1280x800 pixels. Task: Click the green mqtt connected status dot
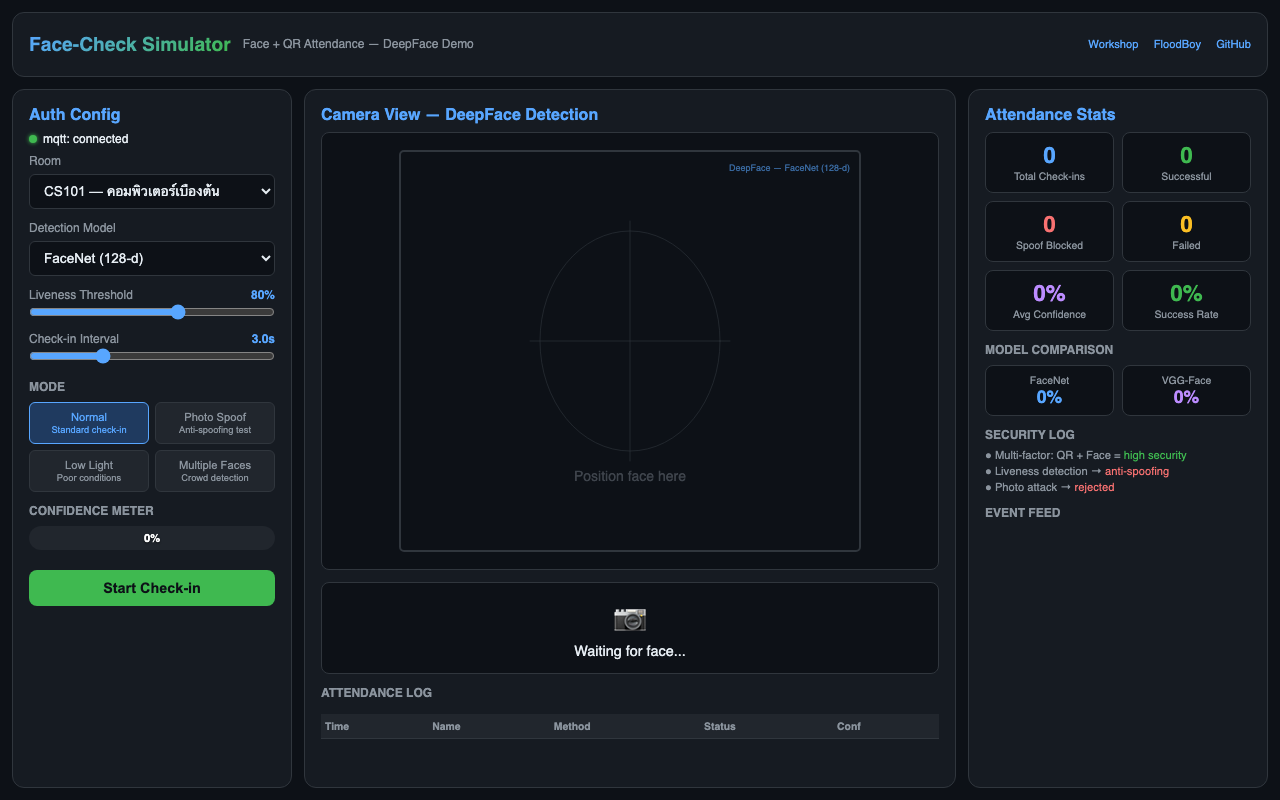tap(33, 139)
